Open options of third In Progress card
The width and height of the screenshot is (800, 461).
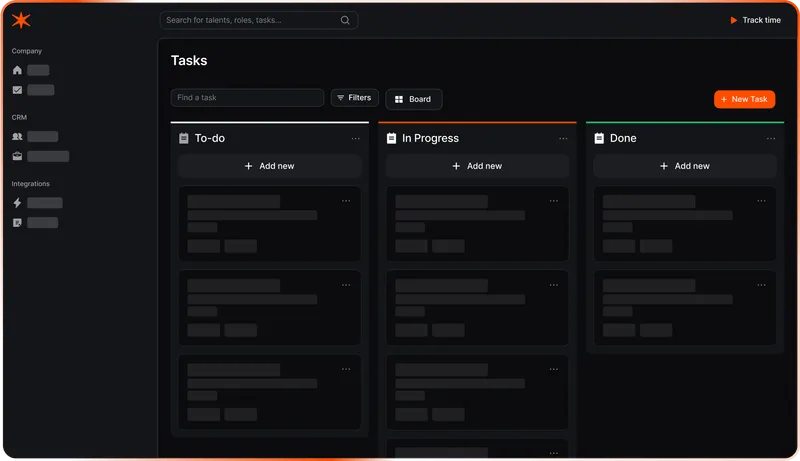(554, 369)
